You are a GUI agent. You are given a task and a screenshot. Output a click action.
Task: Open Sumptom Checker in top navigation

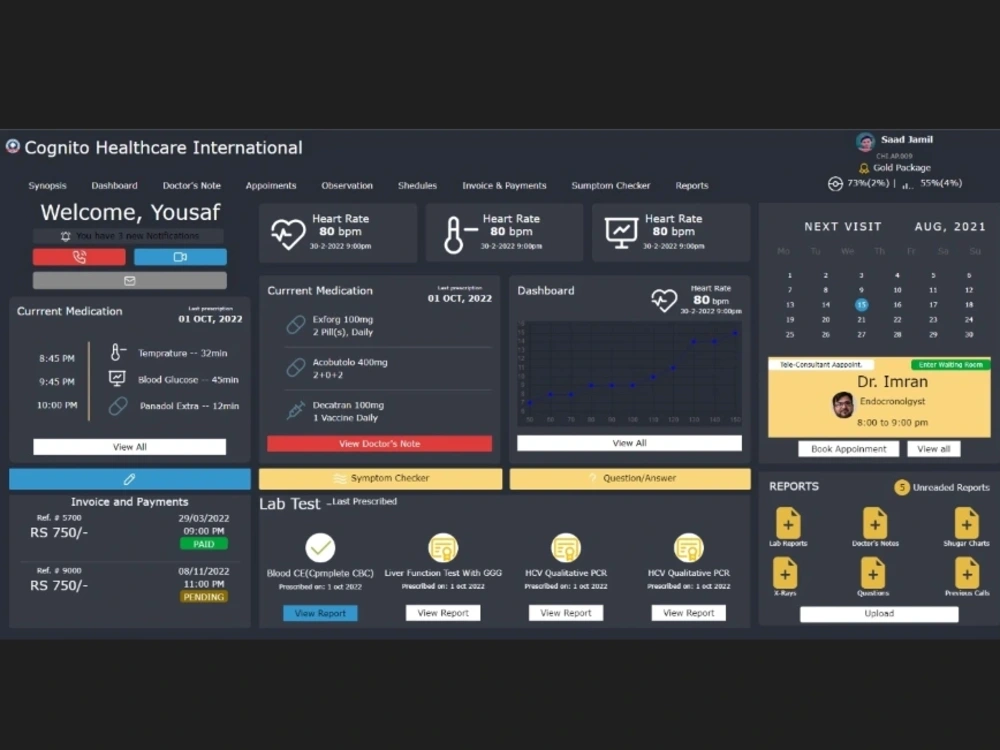(611, 186)
